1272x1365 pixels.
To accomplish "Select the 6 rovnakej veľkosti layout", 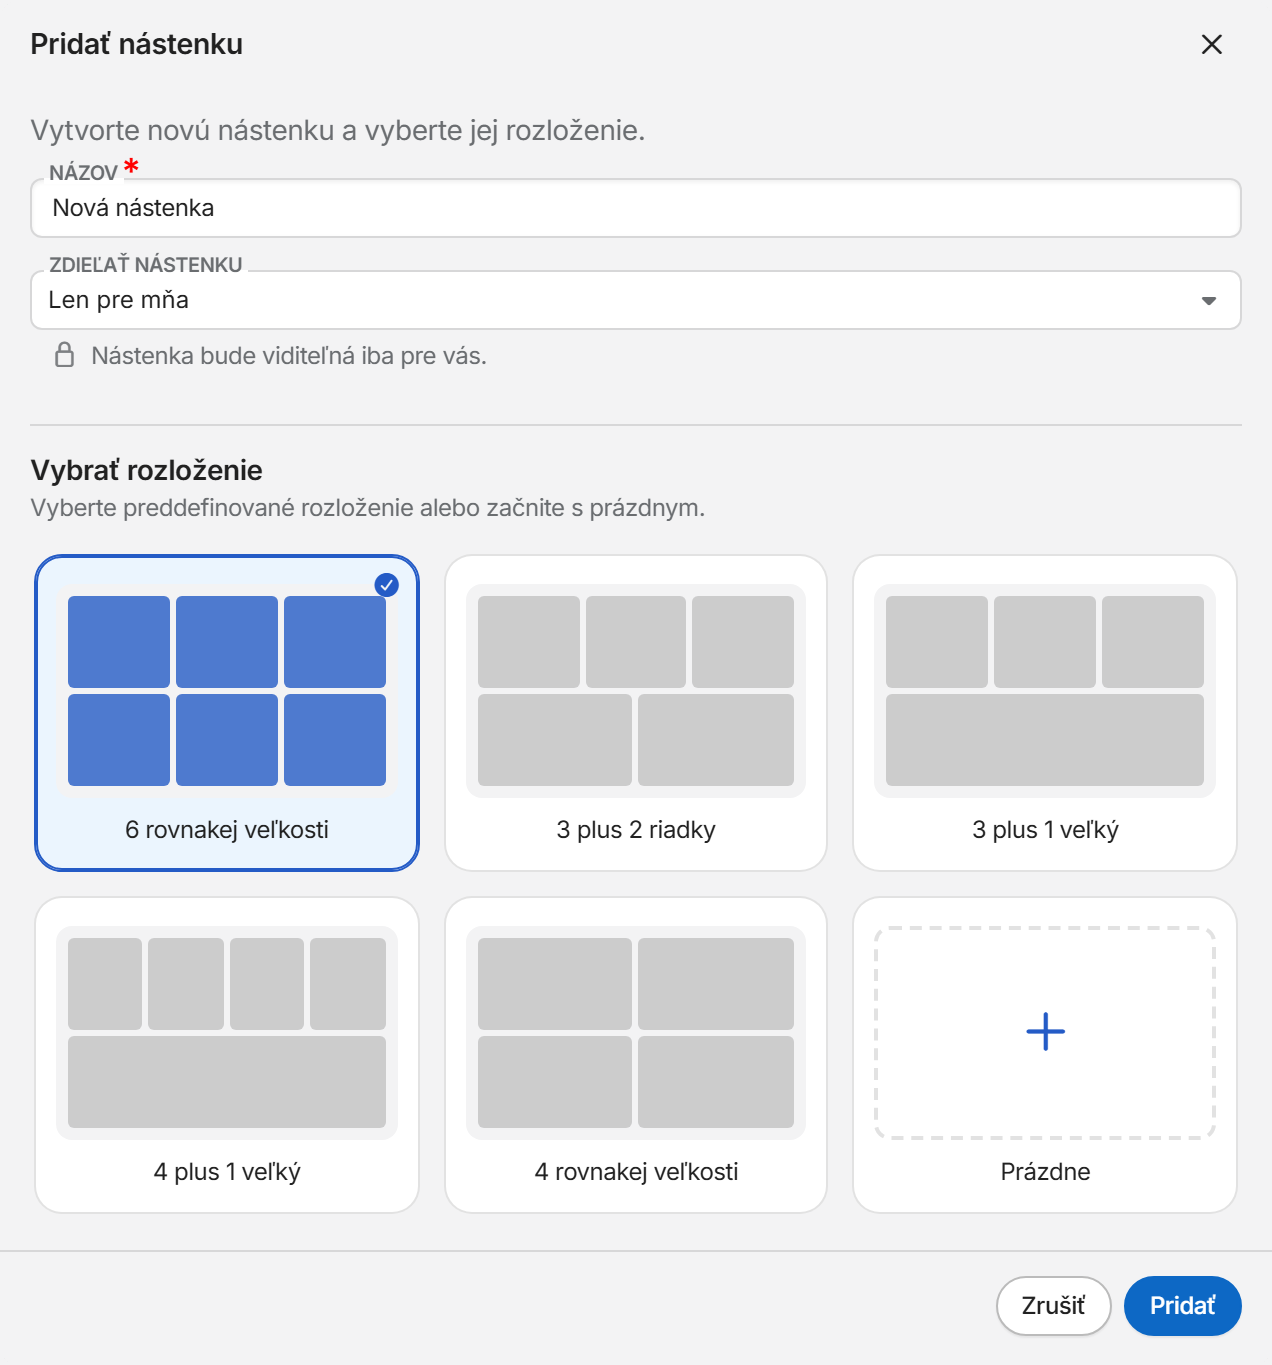I will [x=227, y=713].
